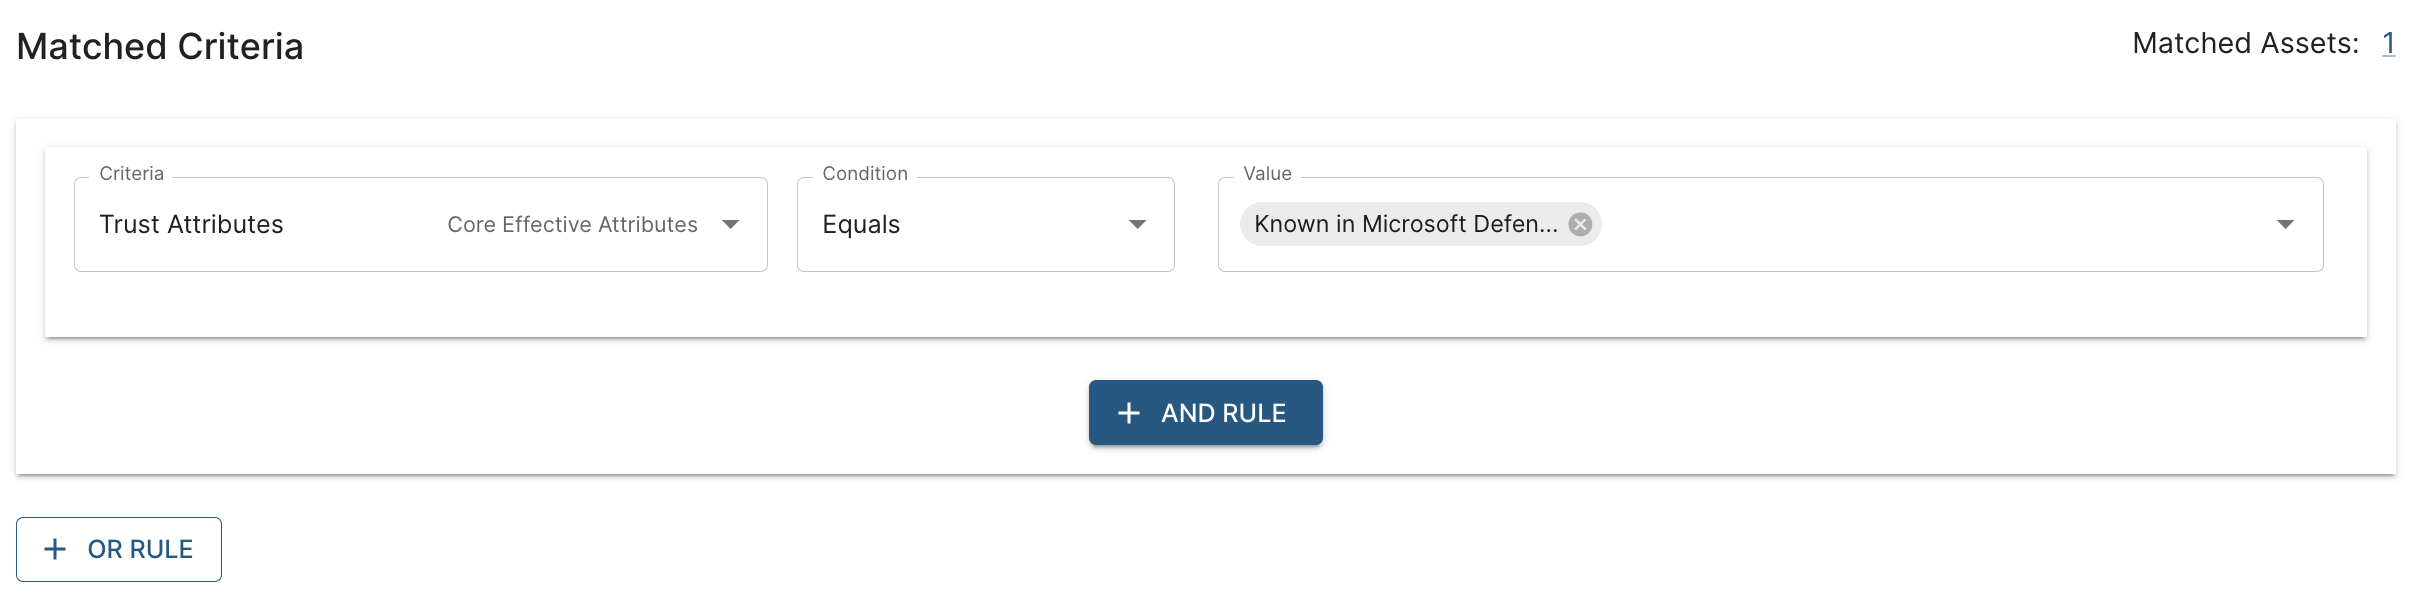Add a new AND RULE
The width and height of the screenshot is (2410, 598).
point(1205,413)
